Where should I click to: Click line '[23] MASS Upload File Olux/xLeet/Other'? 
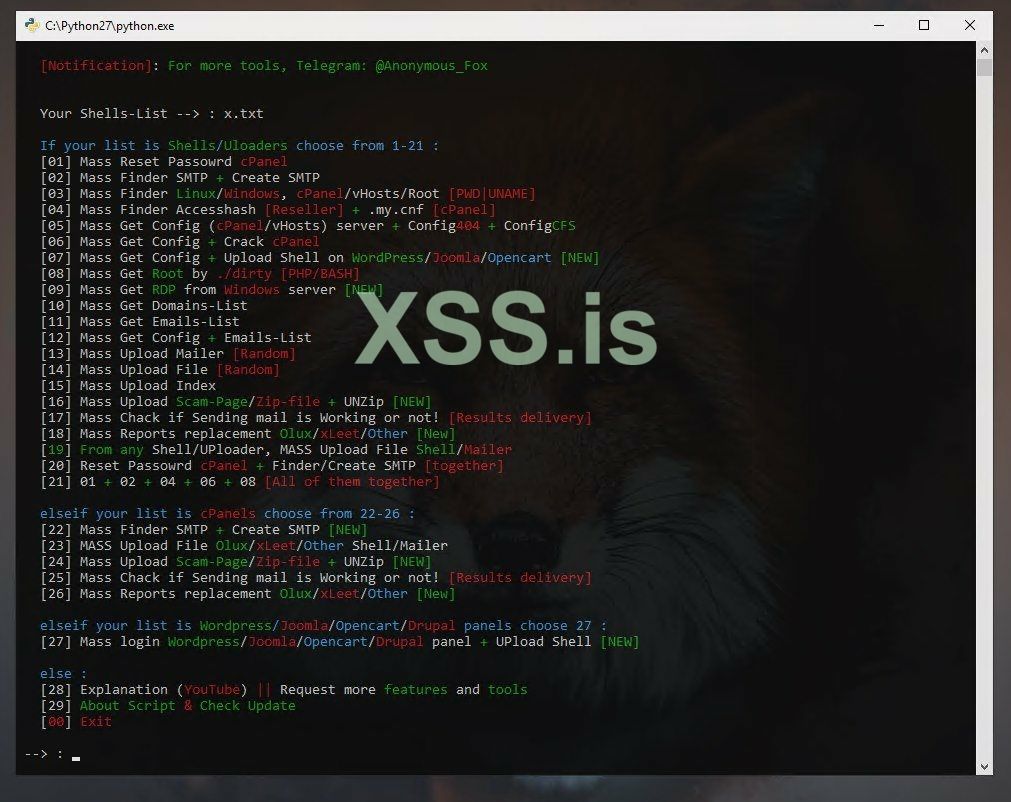(x=244, y=545)
